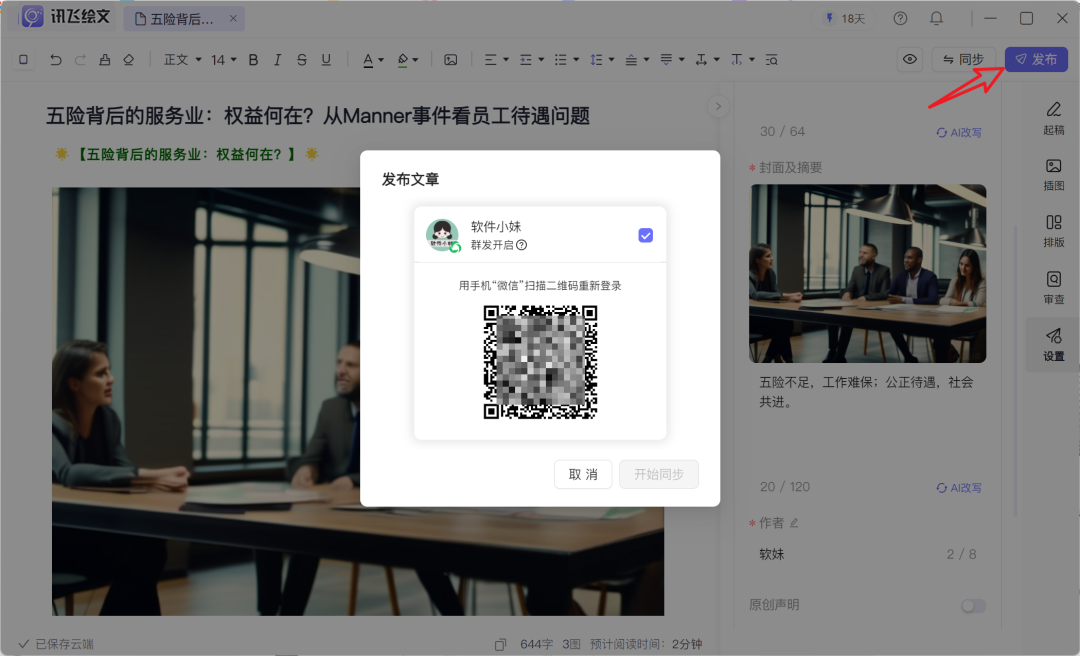Open the bullet list dropdown

click(x=566, y=60)
